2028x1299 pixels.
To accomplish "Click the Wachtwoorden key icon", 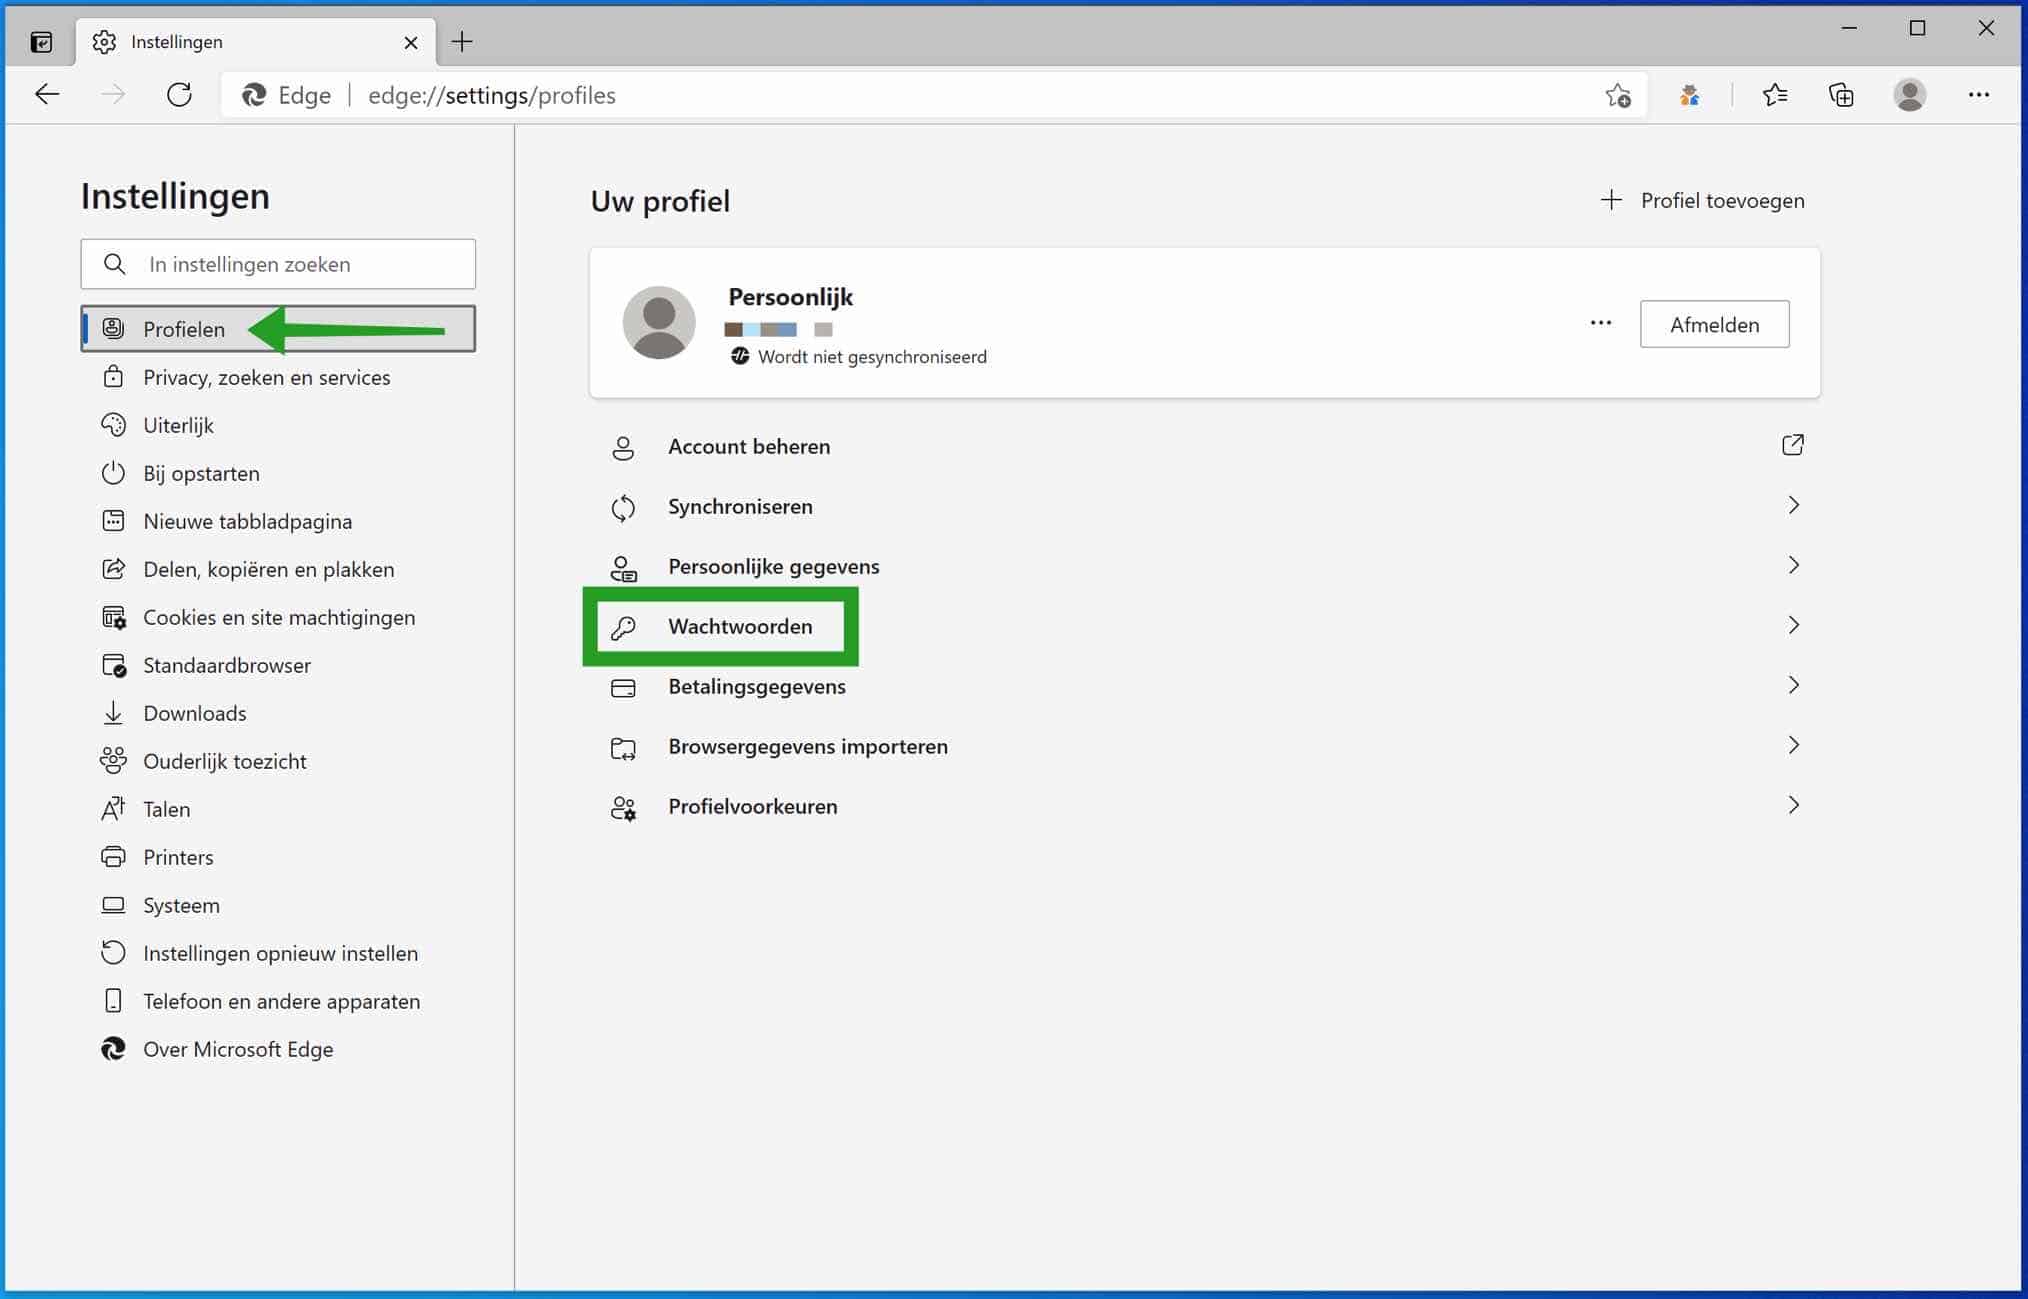I will 622,625.
